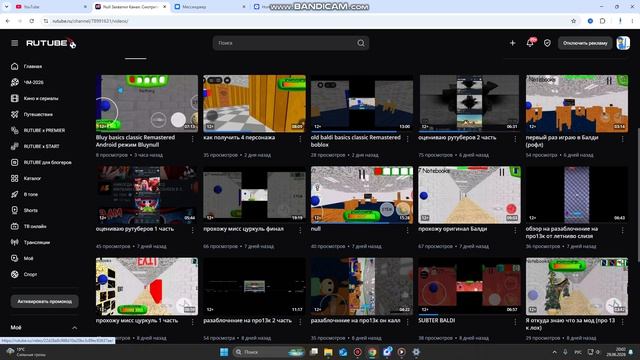Click the Каталог grid icon
This screenshot has height=360, width=640.
point(15,178)
